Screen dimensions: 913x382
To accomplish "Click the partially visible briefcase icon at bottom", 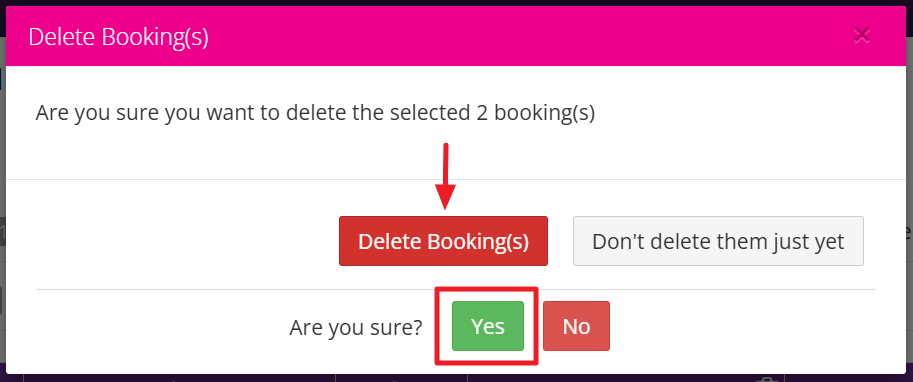I will coord(766,379).
